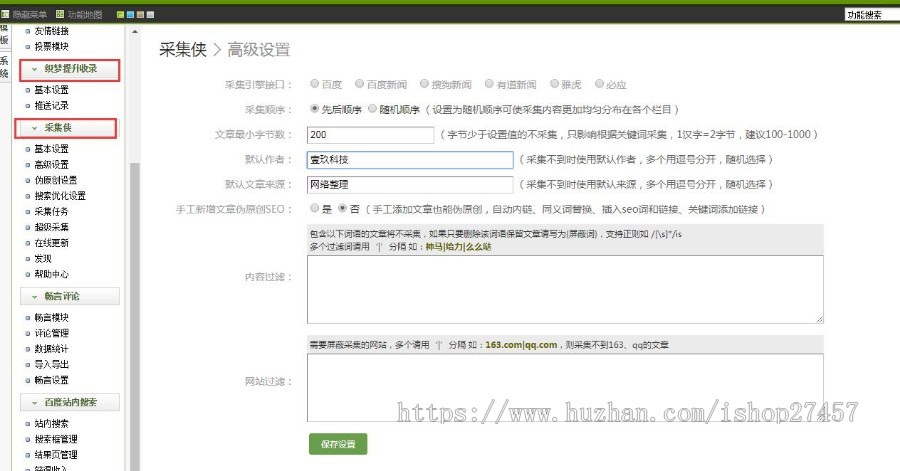
Task: Pick the tan theme color swatch
Action: coord(140,14)
